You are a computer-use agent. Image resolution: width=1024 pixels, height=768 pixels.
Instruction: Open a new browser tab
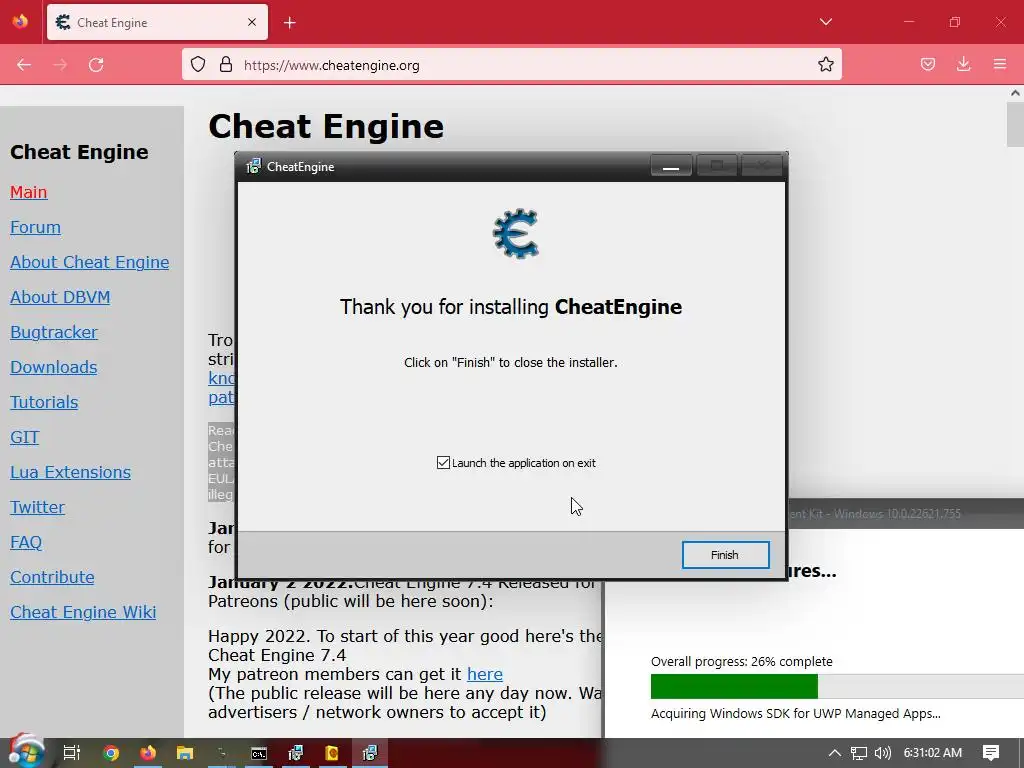pos(290,23)
